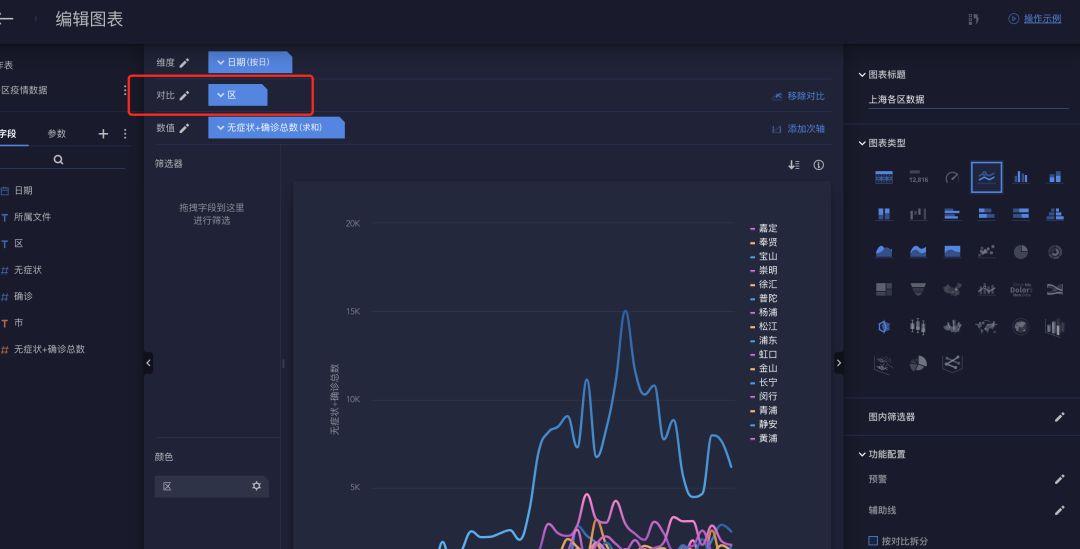Select the rose pie chart type
Image resolution: width=1080 pixels, height=549 pixels.
click(918, 363)
